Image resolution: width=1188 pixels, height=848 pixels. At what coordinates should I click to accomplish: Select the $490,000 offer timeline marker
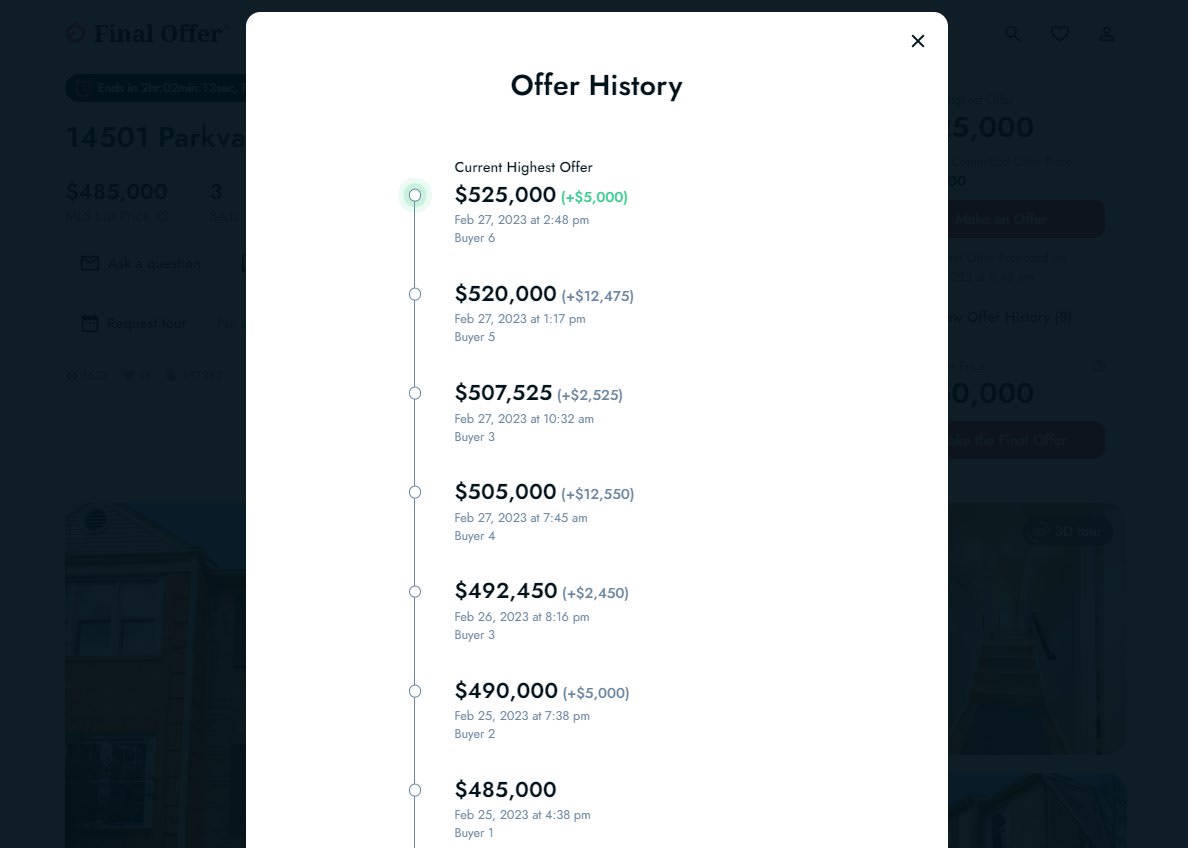(415, 691)
